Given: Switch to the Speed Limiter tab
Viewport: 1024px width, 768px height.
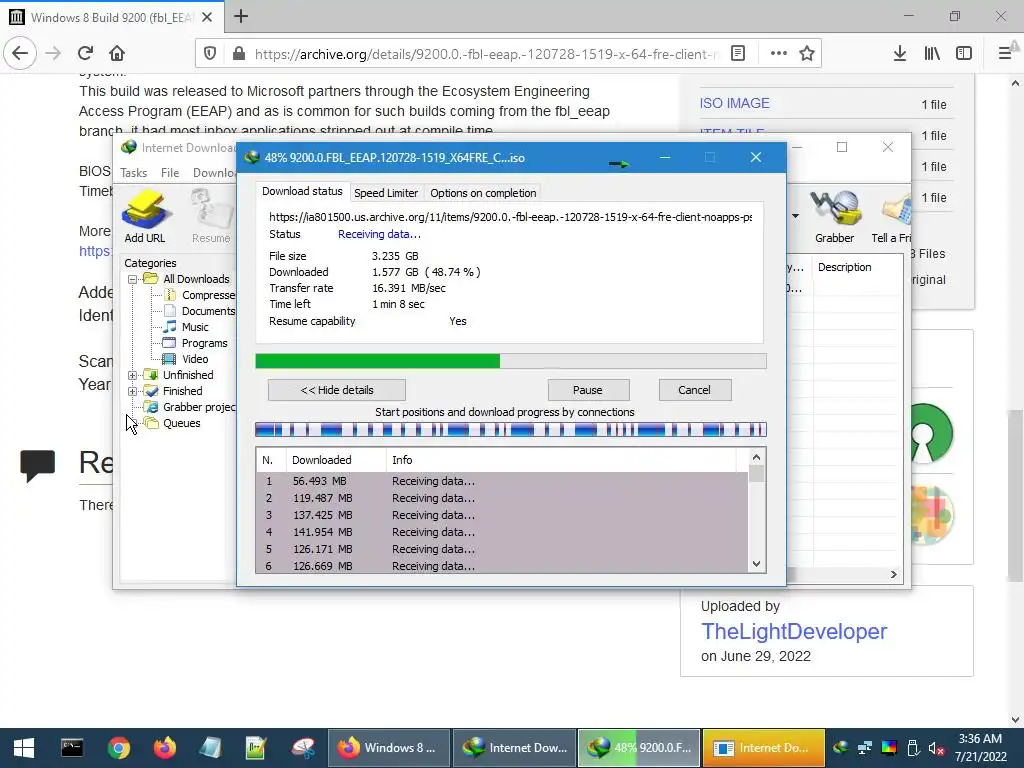Looking at the screenshot, I should pos(386,193).
